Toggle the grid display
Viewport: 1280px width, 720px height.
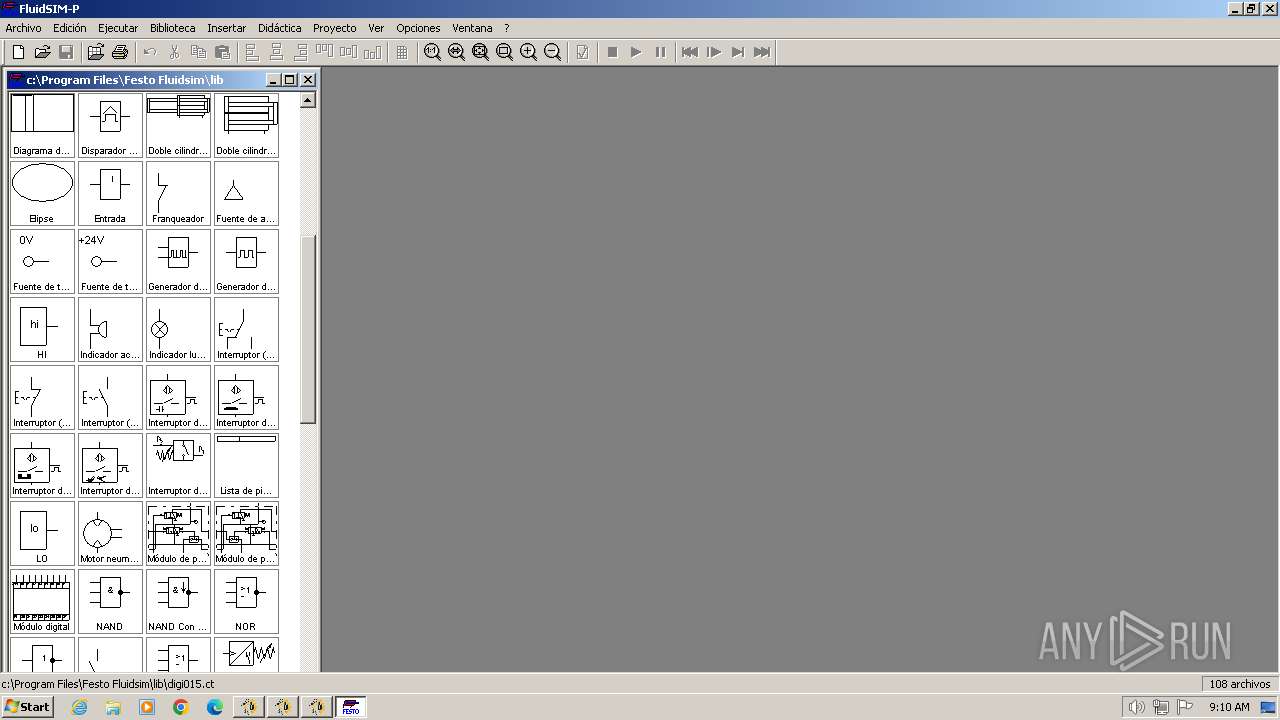tap(402, 52)
